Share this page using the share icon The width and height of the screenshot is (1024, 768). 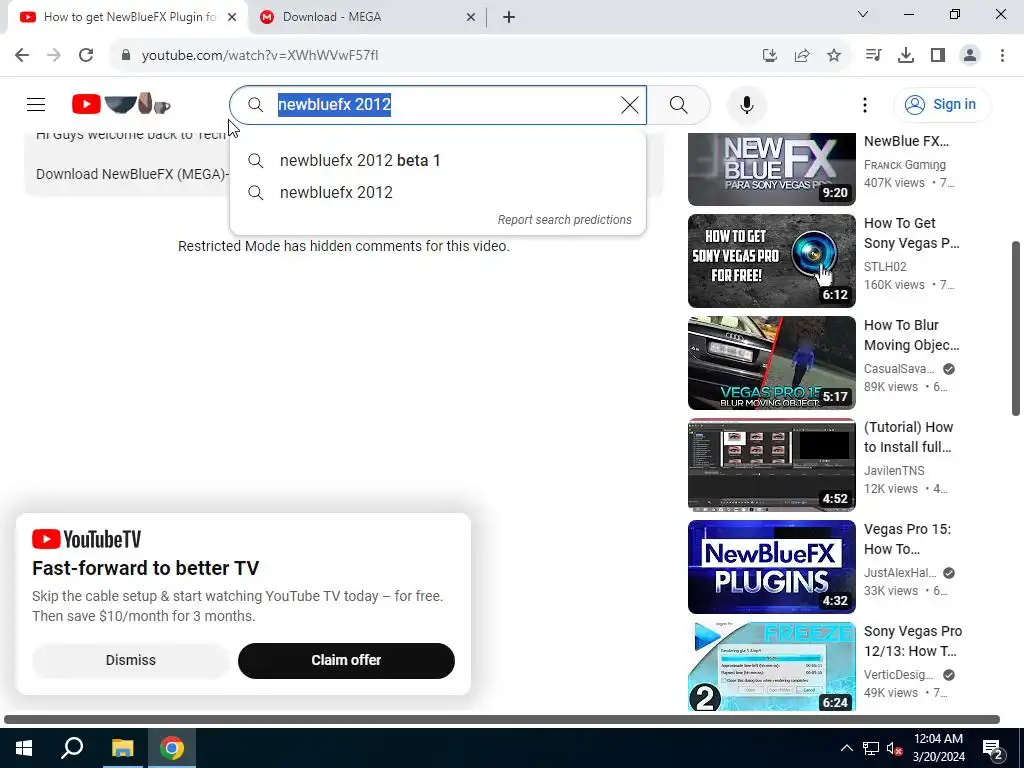[x=802, y=56]
